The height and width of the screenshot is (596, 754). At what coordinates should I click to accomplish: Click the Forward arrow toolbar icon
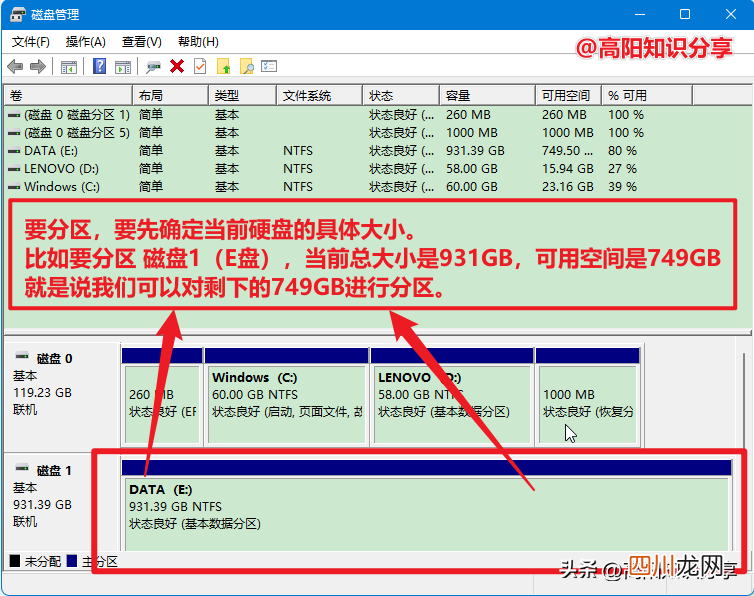click(38, 66)
